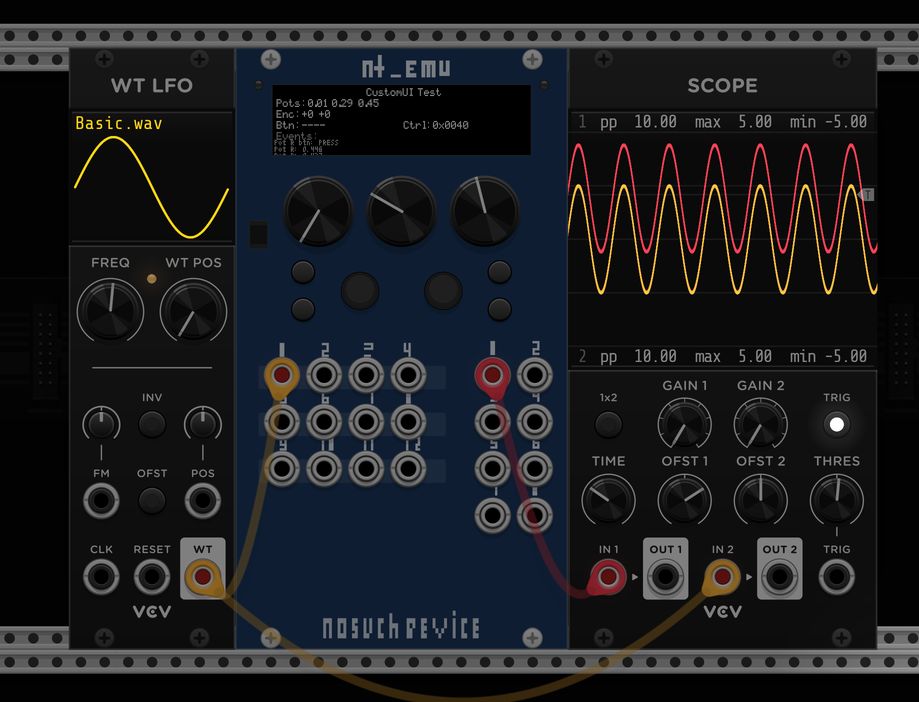Toggle the OFST button on WT LFO
Viewport: 919px width, 702px height.
[x=152, y=500]
